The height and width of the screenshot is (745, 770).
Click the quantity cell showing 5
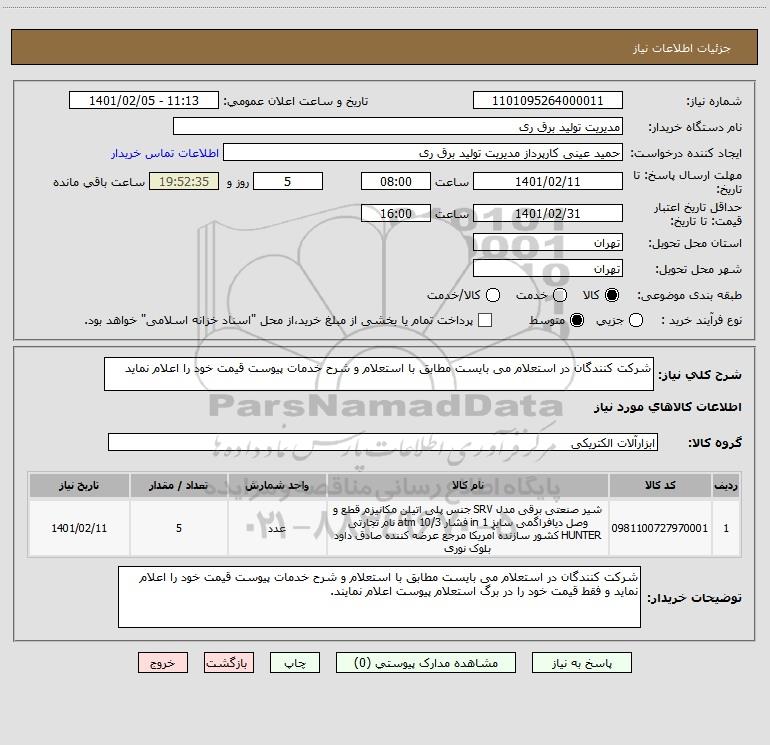point(179,528)
